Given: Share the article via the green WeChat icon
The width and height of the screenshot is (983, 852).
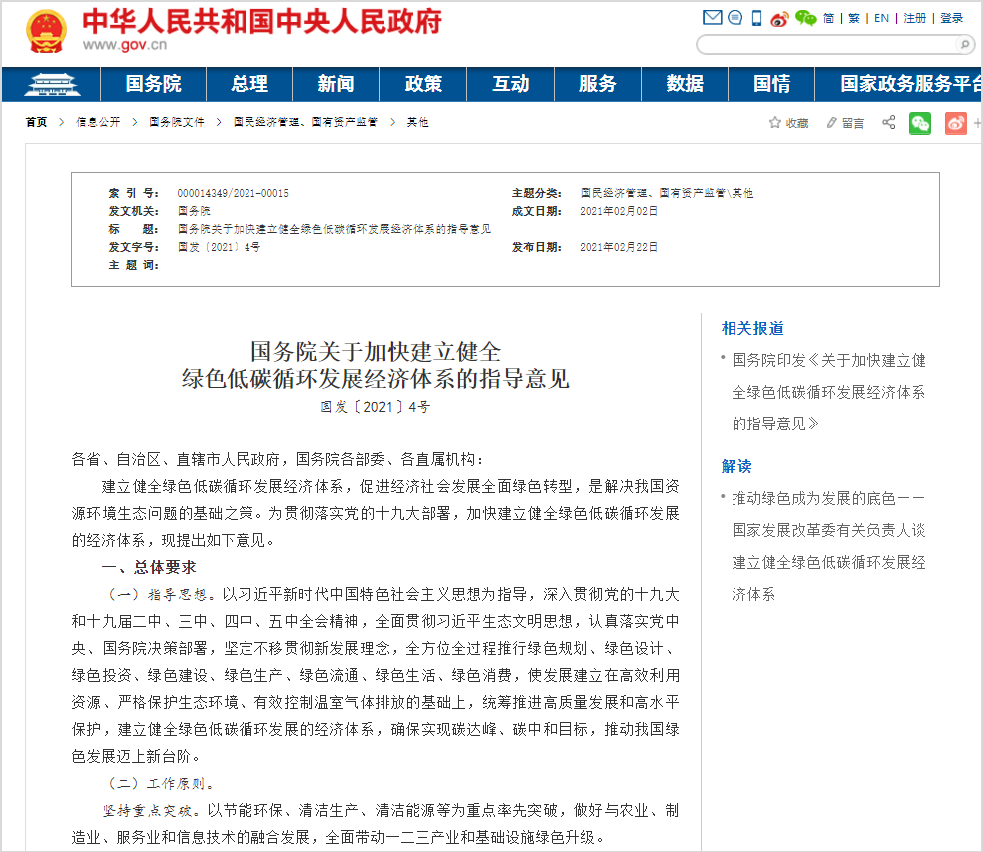Looking at the screenshot, I should [919, 123].
